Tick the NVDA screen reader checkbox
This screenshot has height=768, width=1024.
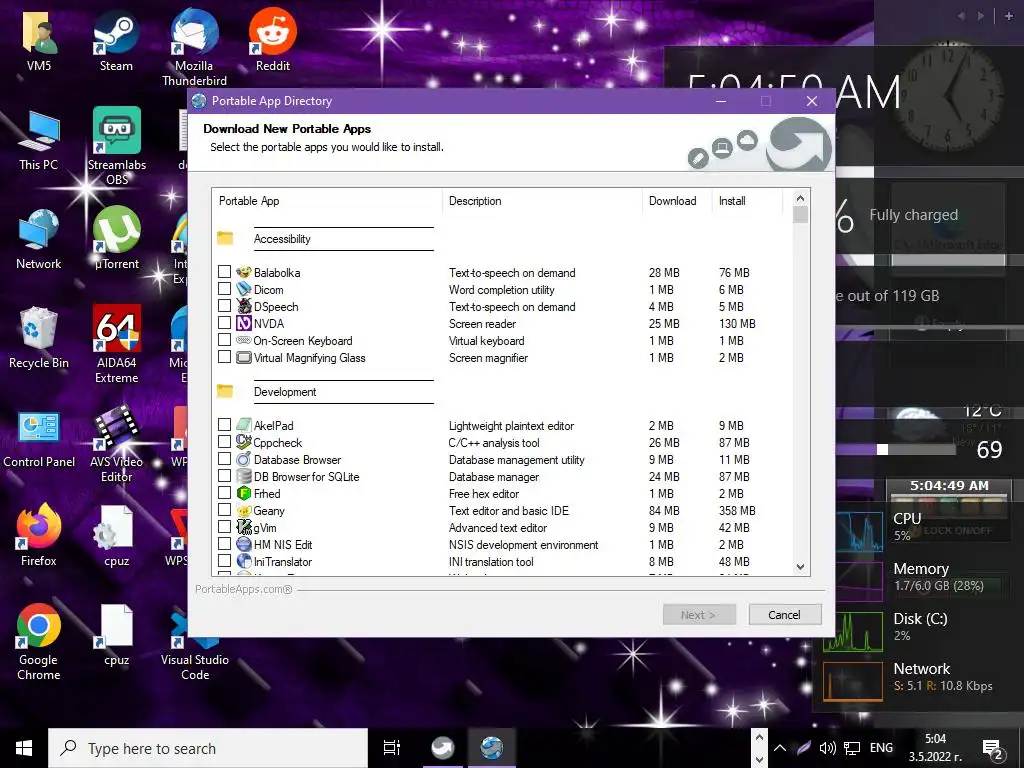[224, 323]
